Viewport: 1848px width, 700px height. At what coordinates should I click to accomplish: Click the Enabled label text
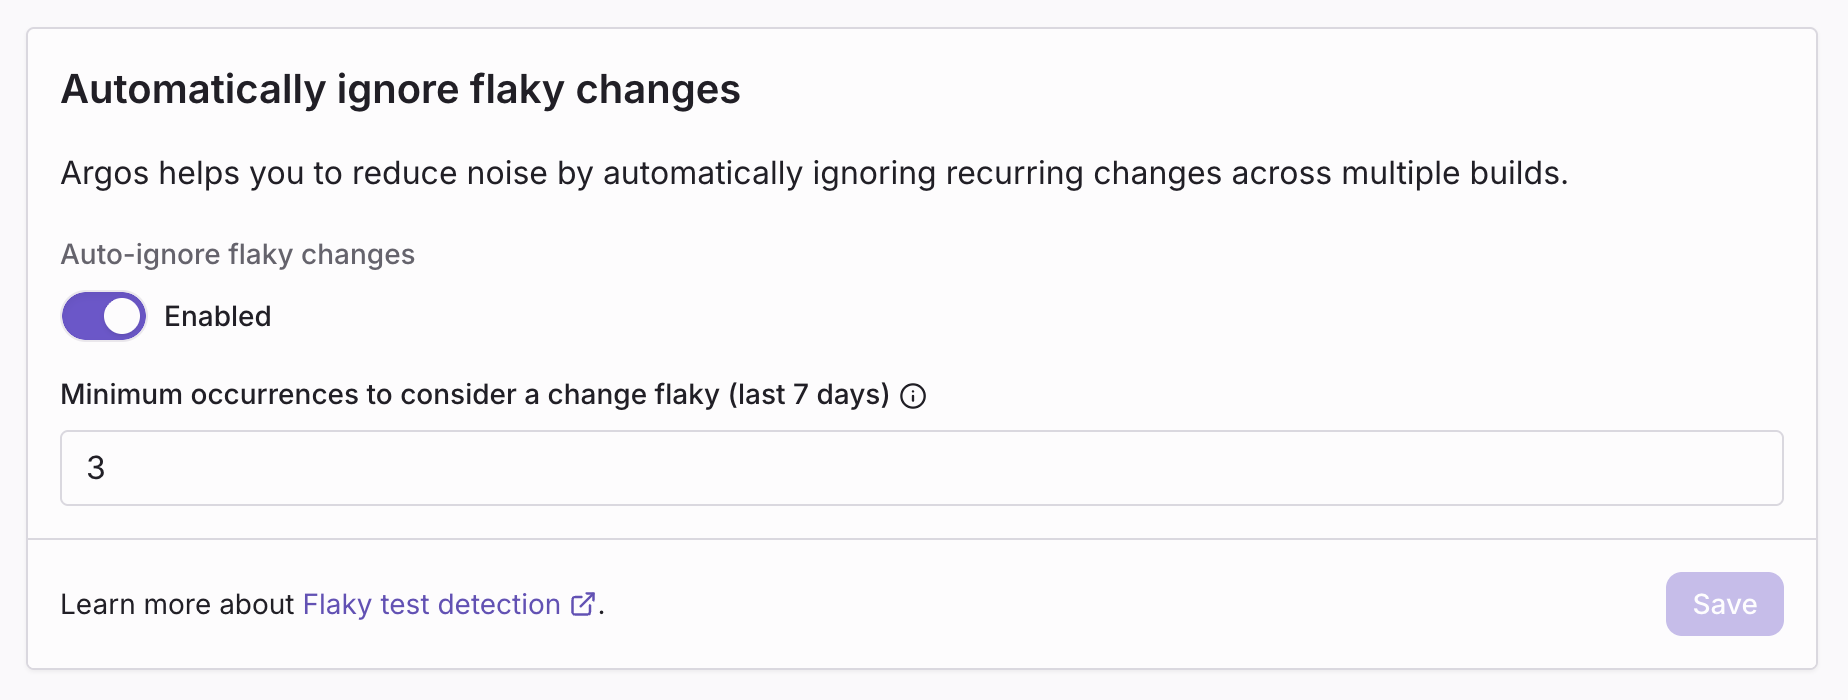(217, 316)
